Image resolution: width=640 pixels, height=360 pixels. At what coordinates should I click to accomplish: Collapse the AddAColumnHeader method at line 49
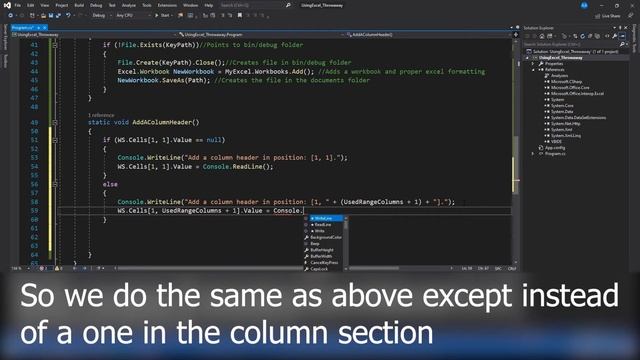pos(55,122)
